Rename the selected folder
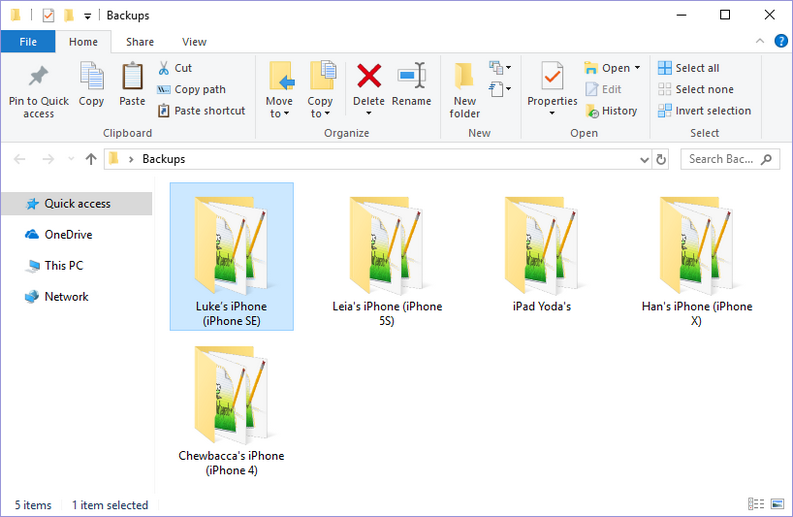This screenshot has height=517, width=793. 411,83
